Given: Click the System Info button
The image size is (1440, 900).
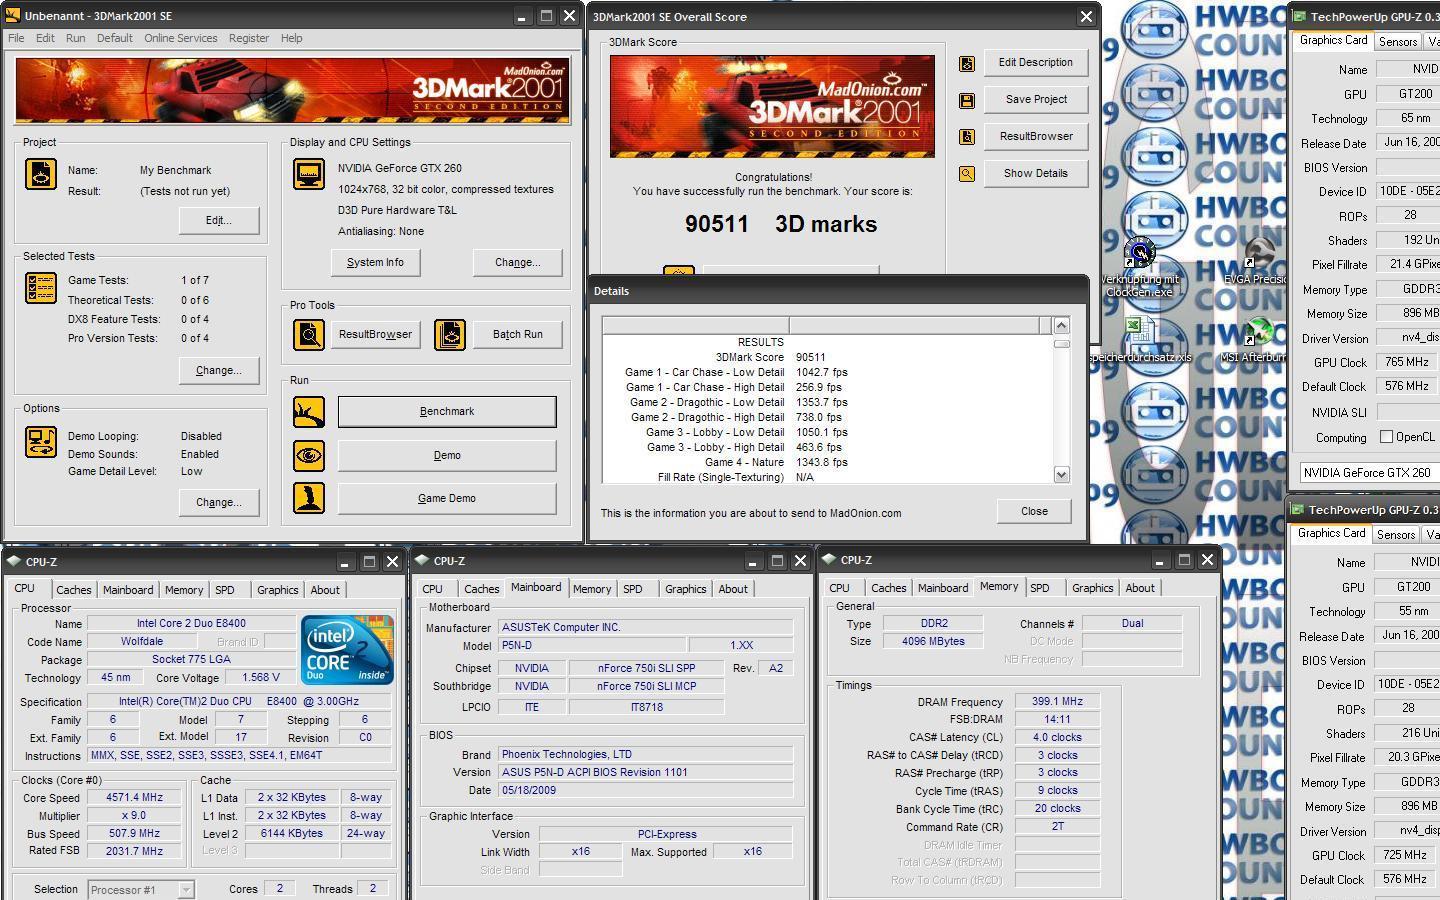Looking at the screenshot, I should coord(375,262).
